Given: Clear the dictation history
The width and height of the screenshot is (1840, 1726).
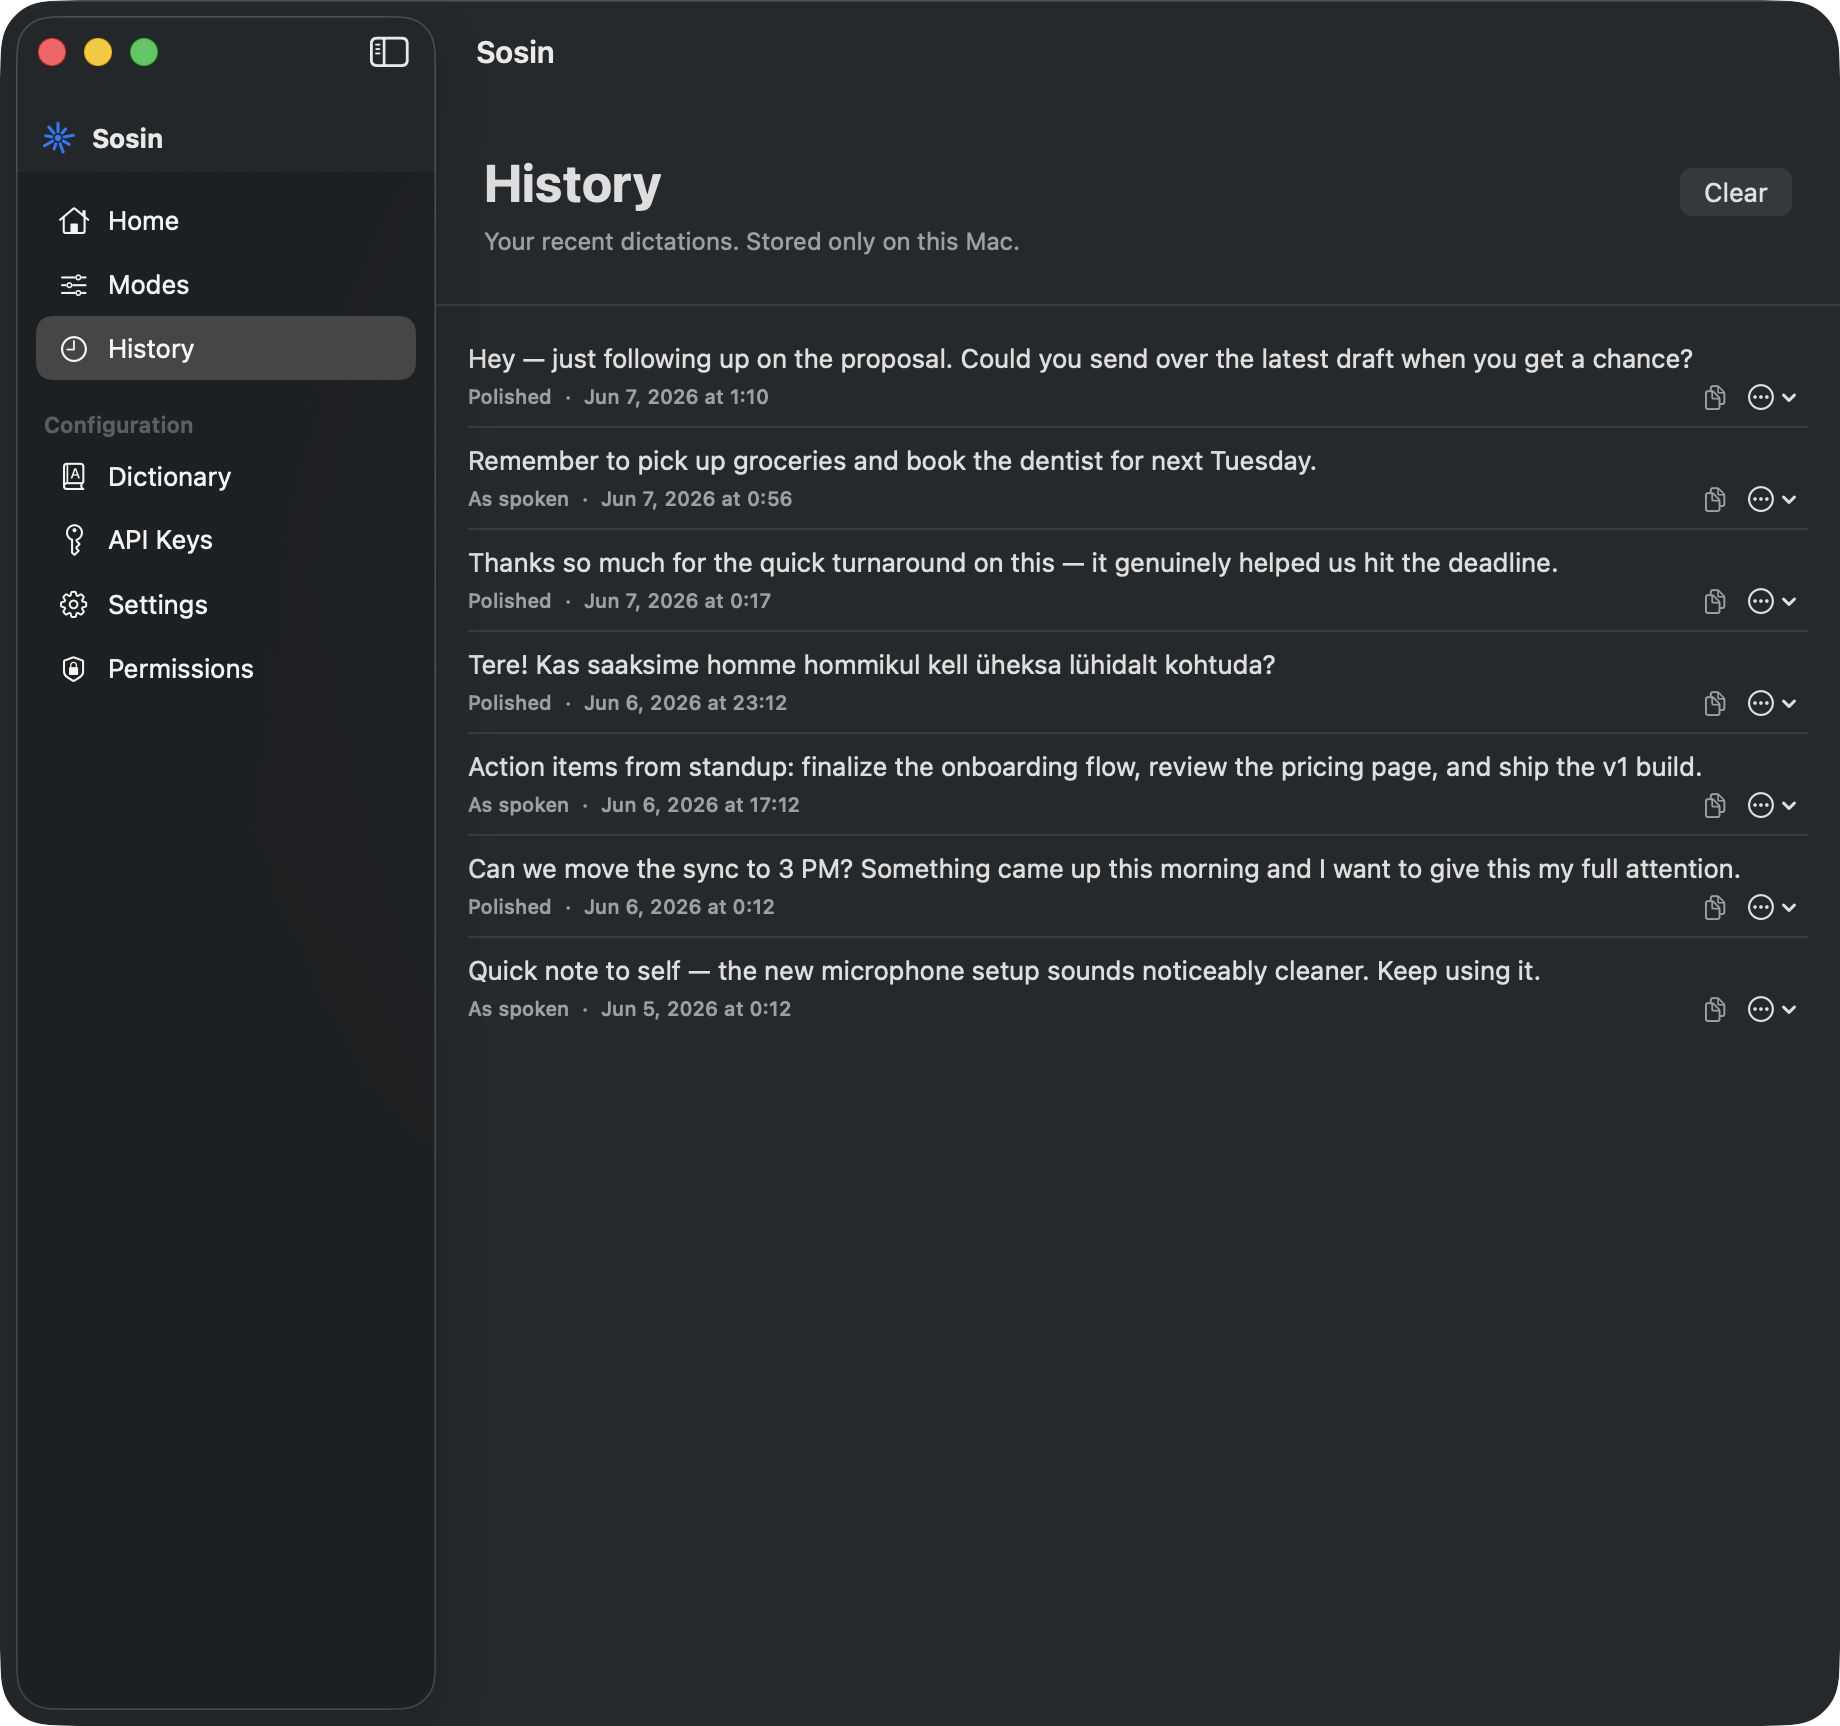Looking at the screenshot, I should pos(1735,193).
